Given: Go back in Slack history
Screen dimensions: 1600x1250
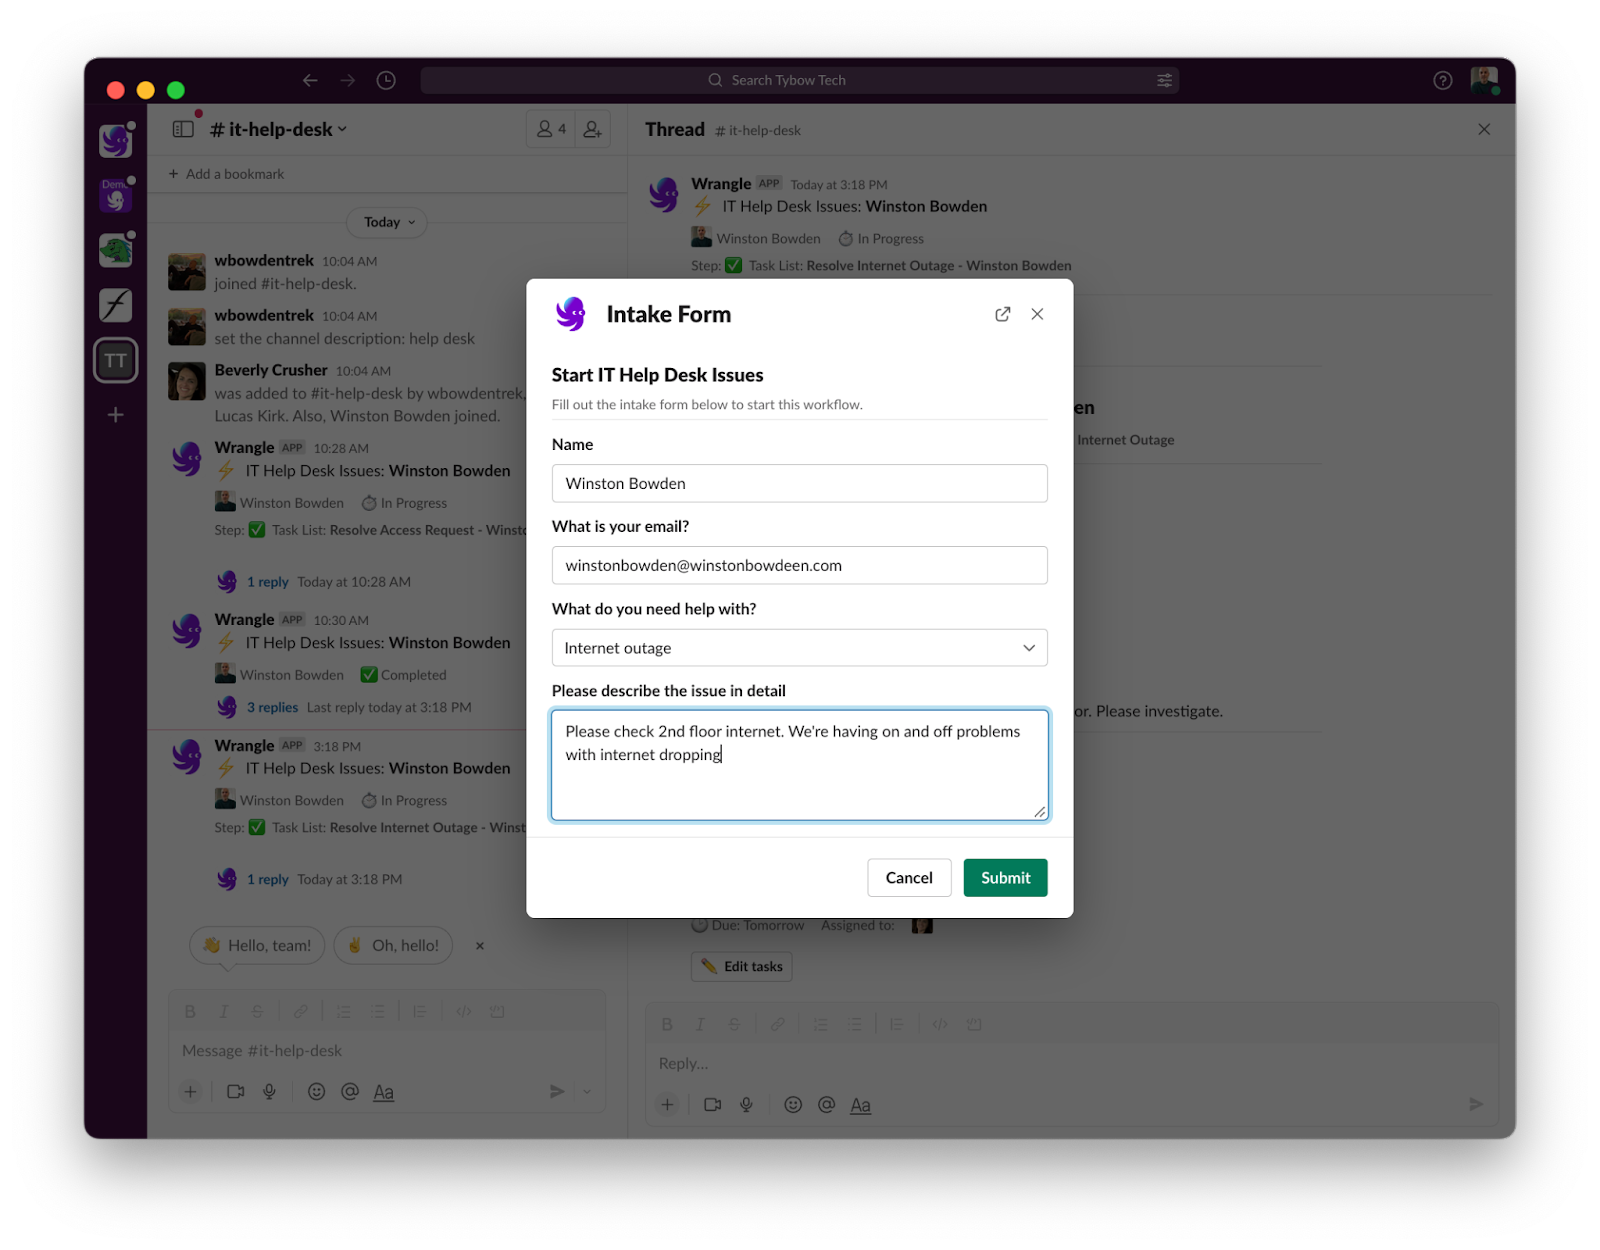Looking at the screenshot, I should coord(310,80).
